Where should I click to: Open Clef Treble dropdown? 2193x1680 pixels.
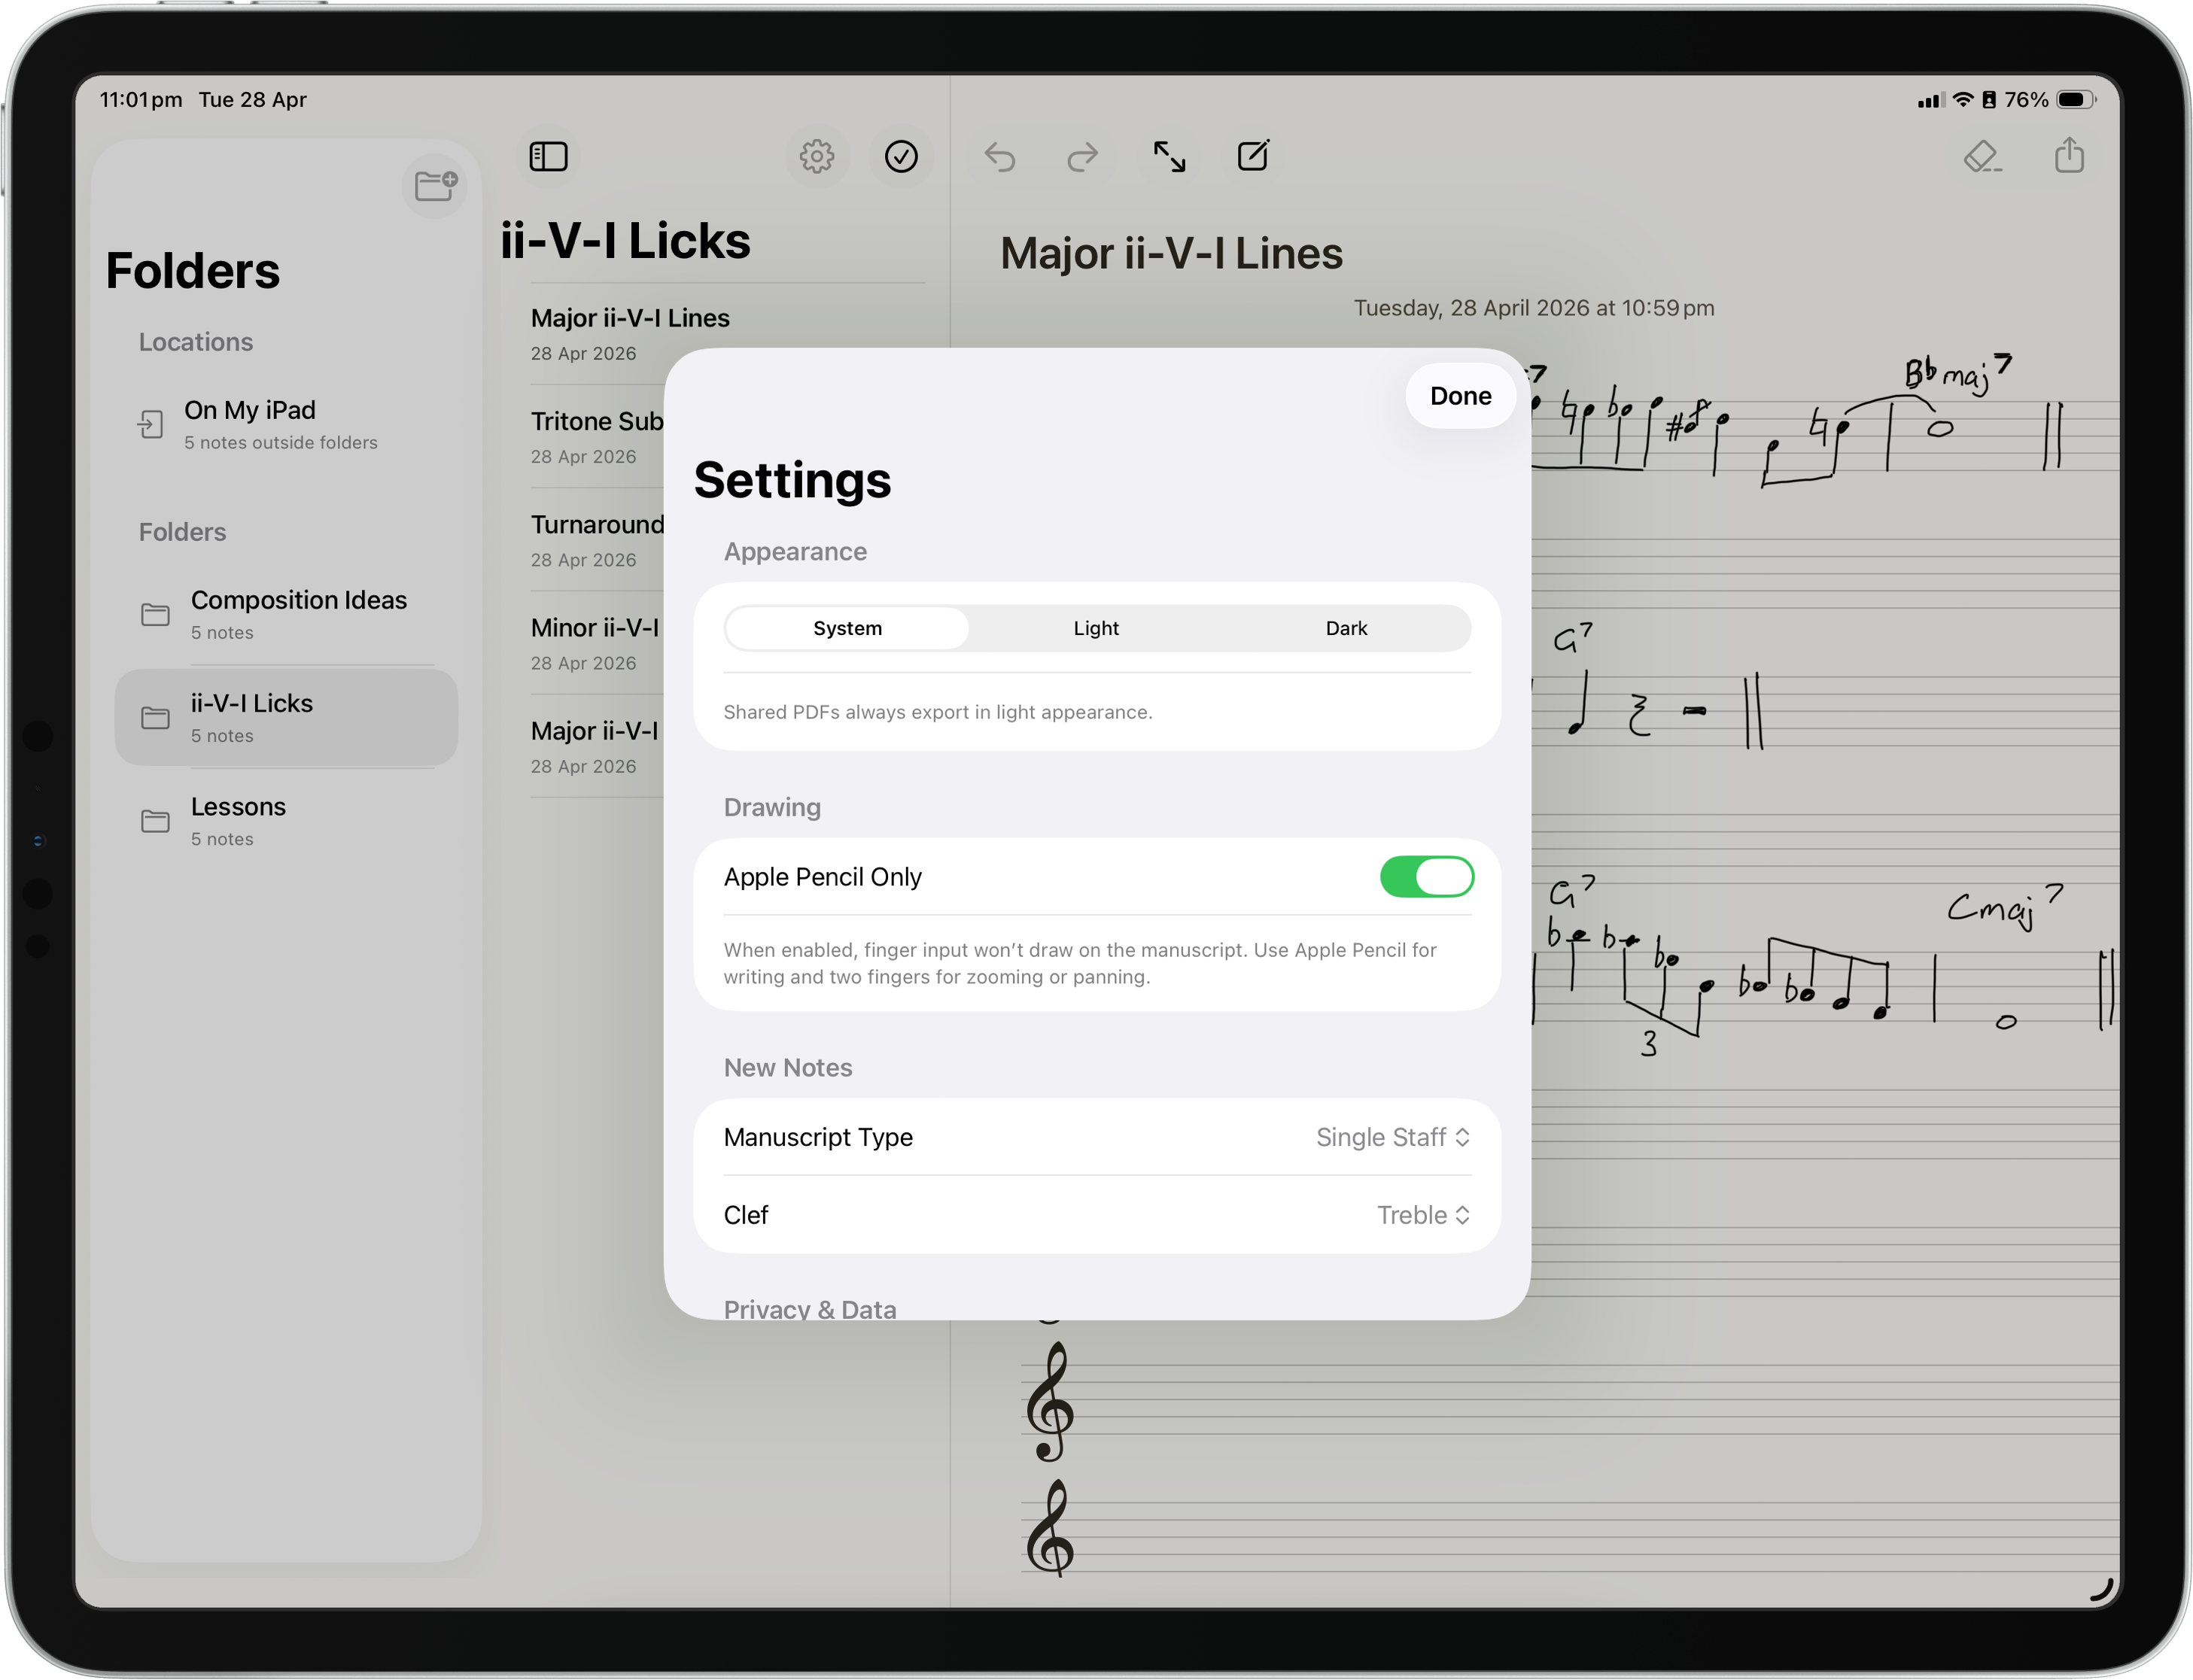(1423, 1215)
